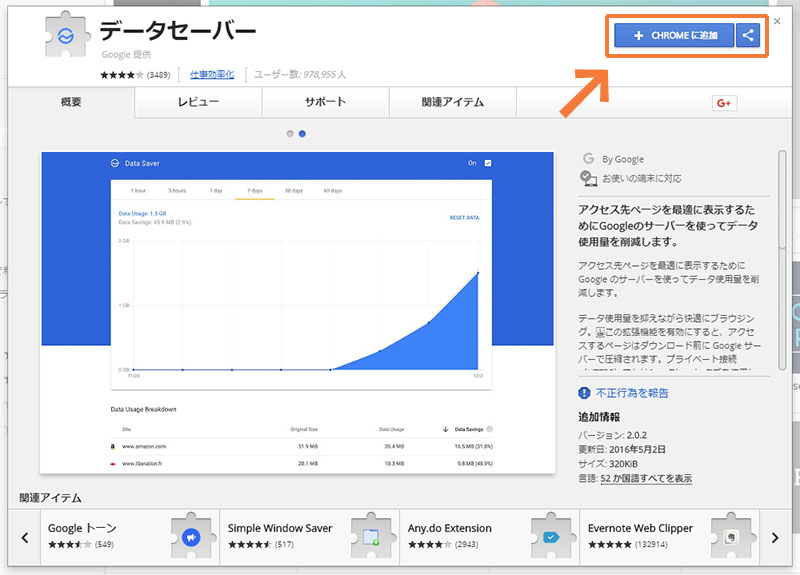Toggle the On checkbox in the screenshot

pyautogui.click(x=488, y=163)
